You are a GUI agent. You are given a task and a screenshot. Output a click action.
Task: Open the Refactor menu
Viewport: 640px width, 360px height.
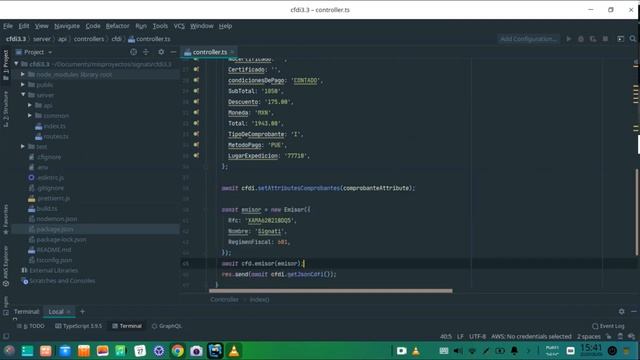[x=117, y=26]
